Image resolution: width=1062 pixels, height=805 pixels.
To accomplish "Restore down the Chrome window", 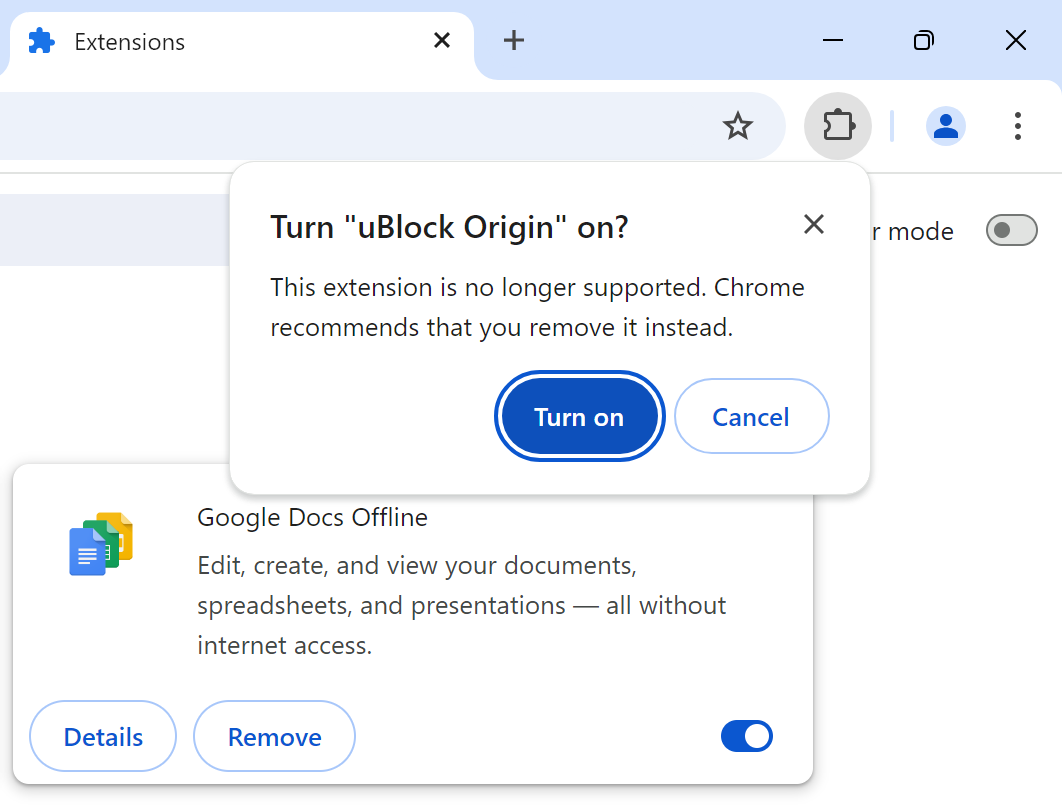I will [x=924, y=40].
